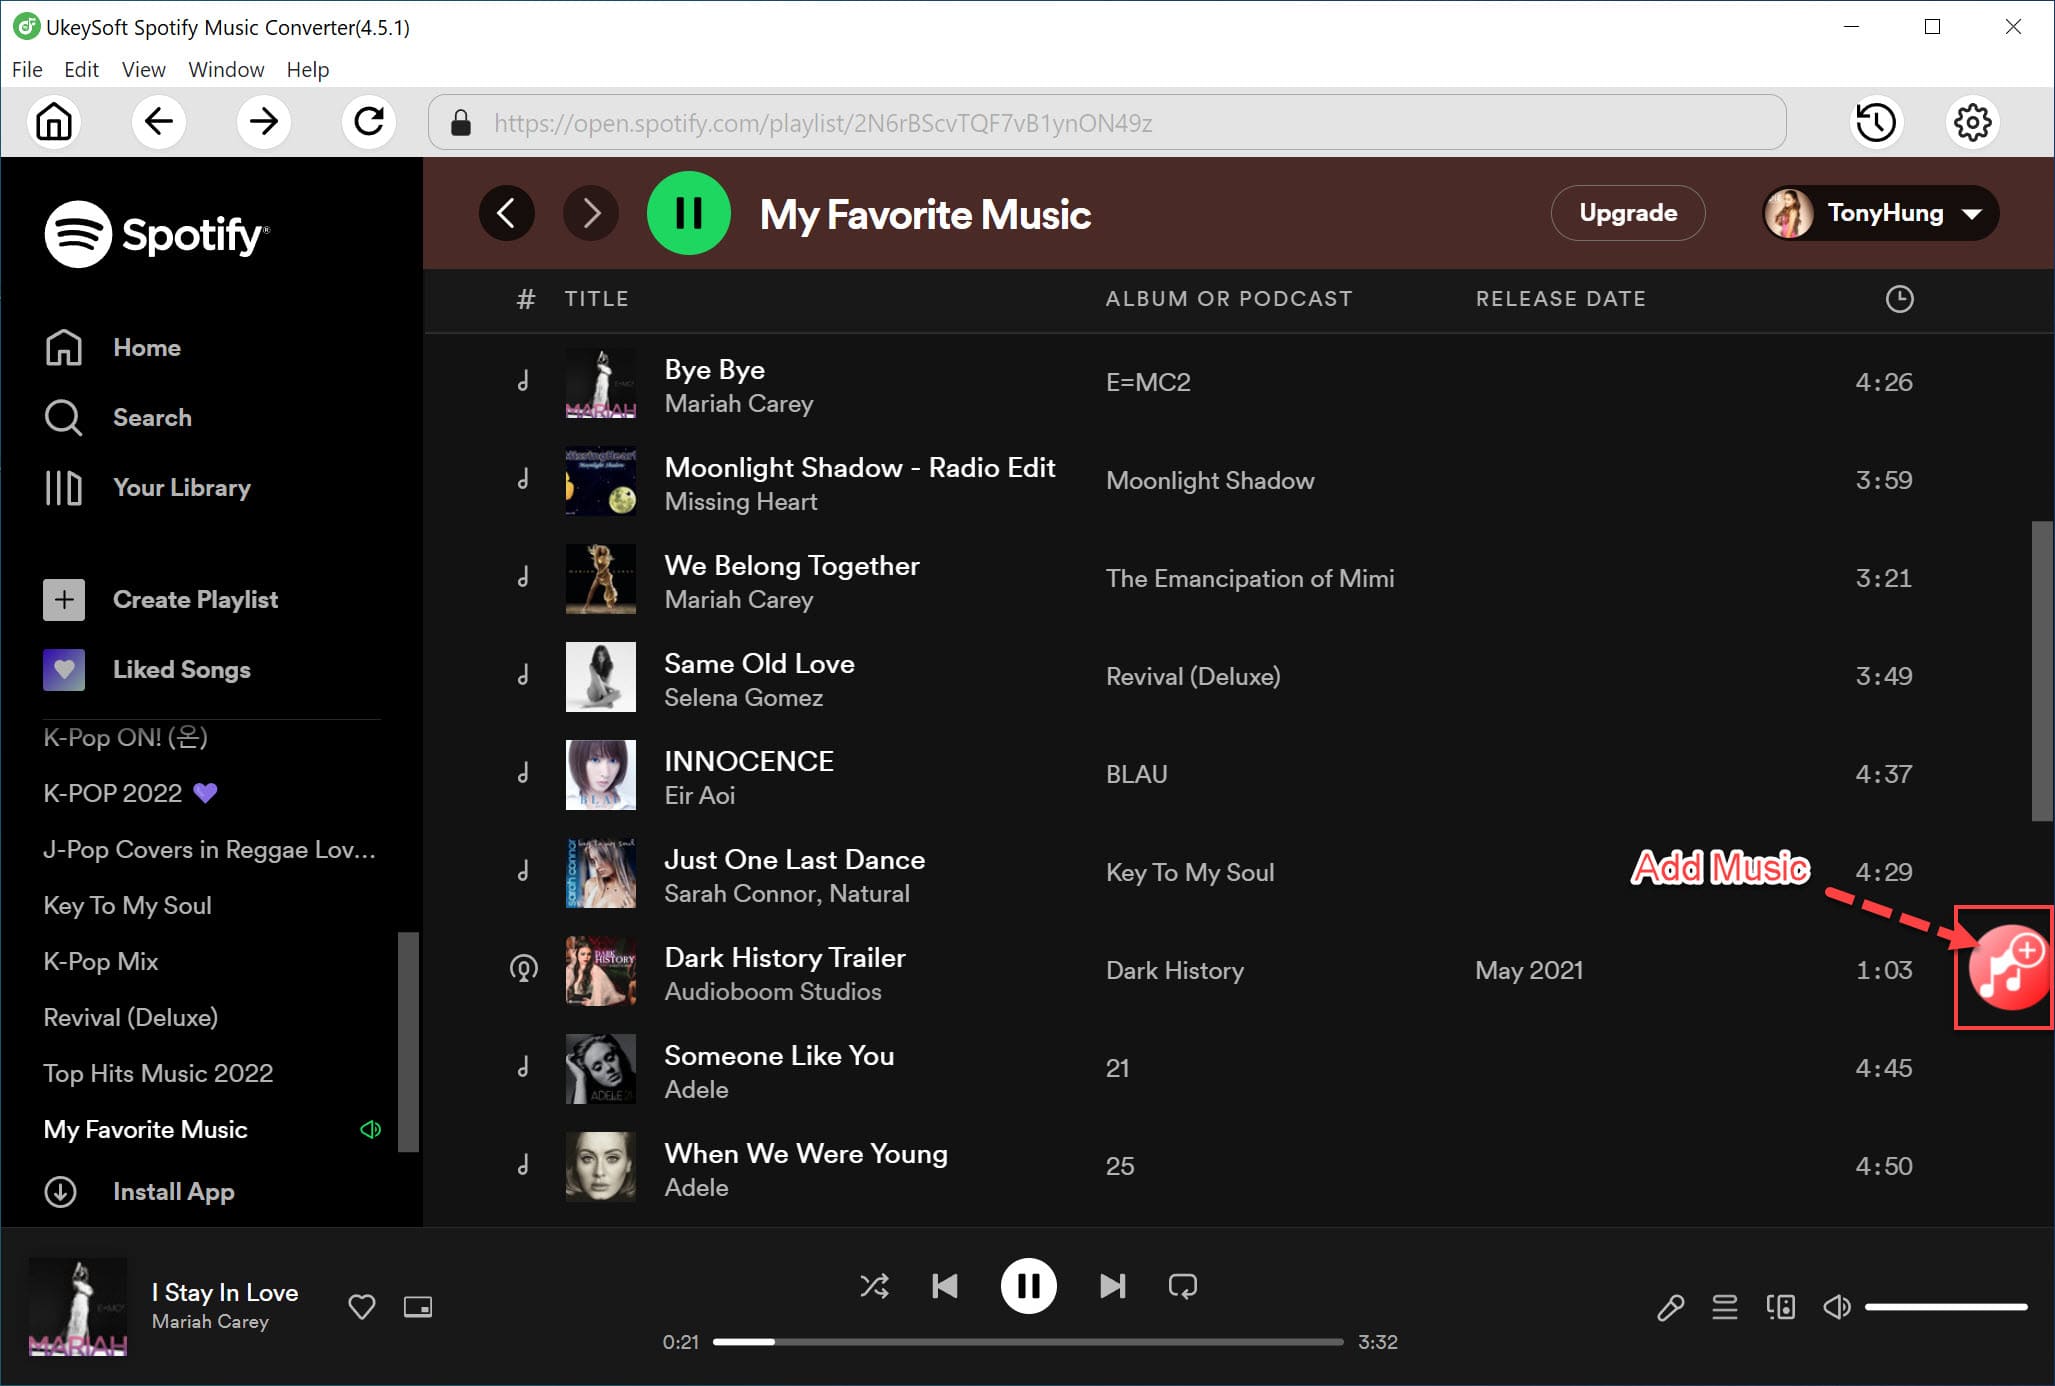Click the connect to device icon

pos(1780,1304)
